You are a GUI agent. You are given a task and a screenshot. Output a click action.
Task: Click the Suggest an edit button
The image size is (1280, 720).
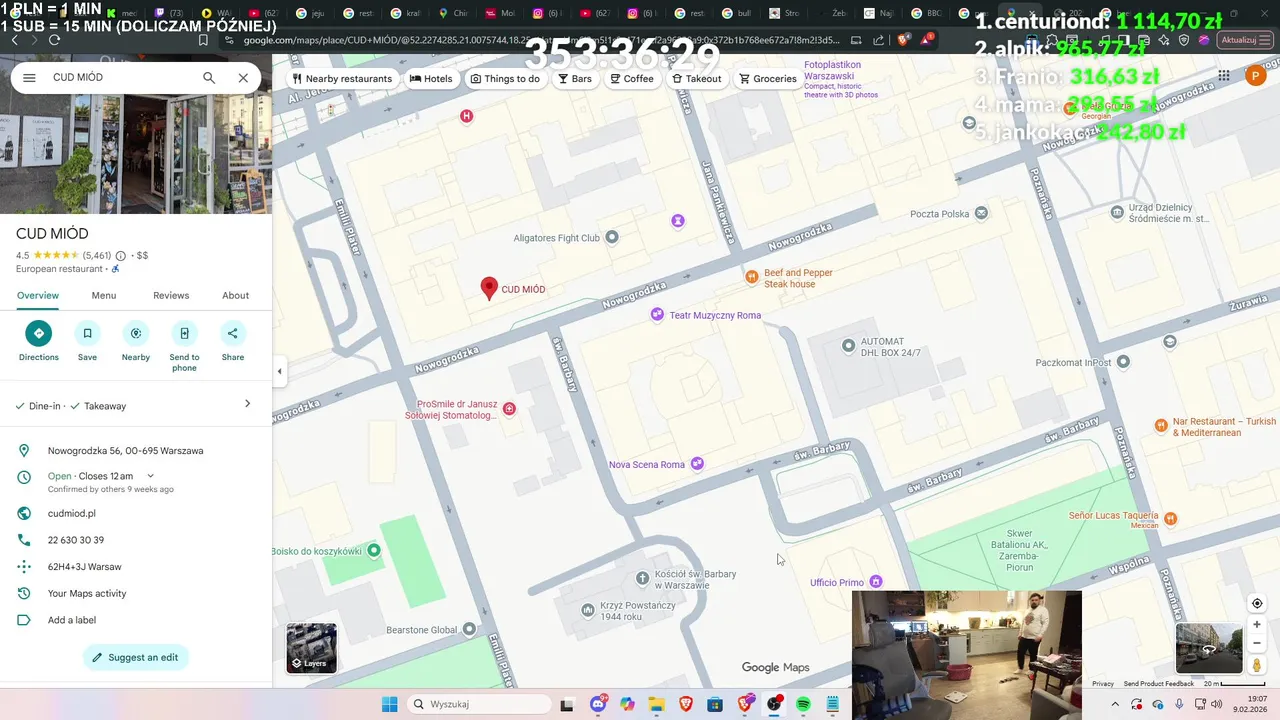136,657
